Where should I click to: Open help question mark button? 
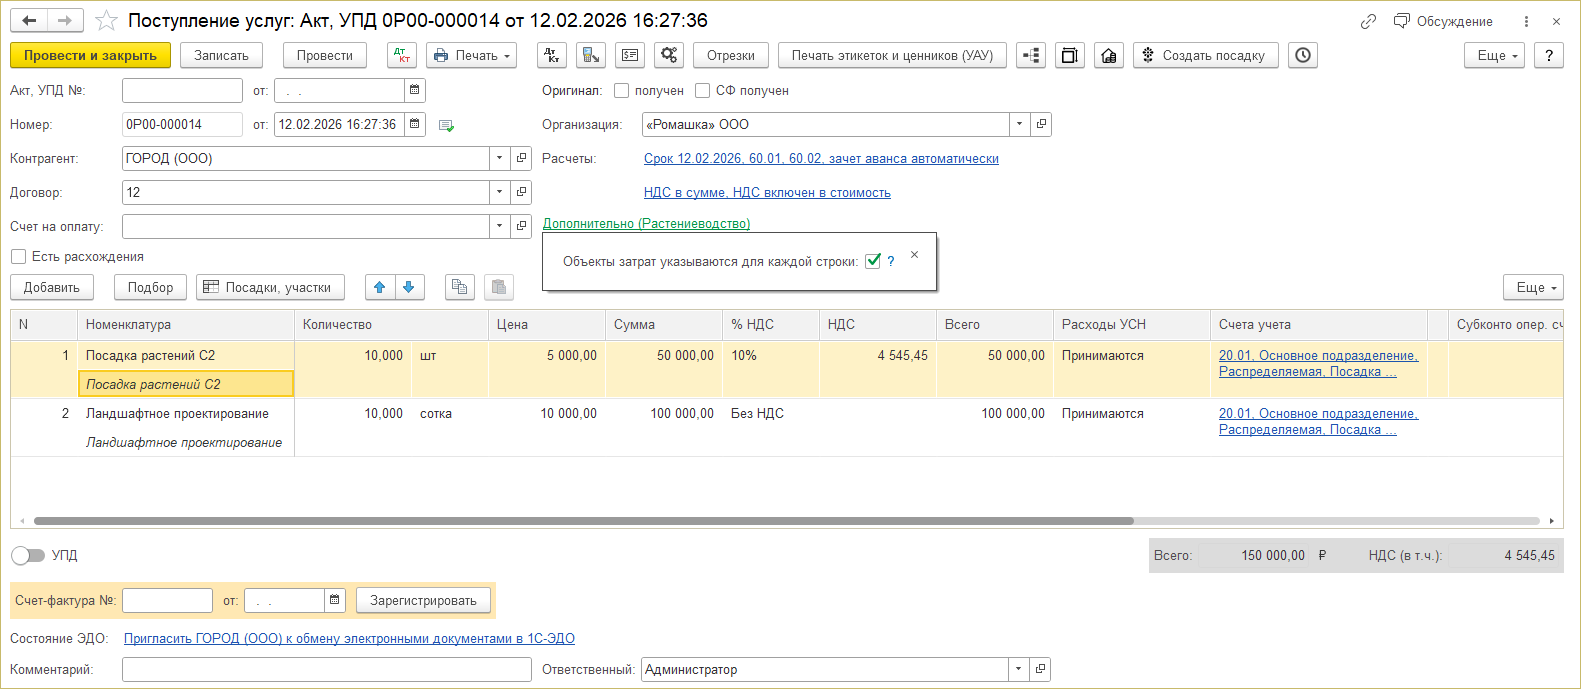click(1549, 55)
